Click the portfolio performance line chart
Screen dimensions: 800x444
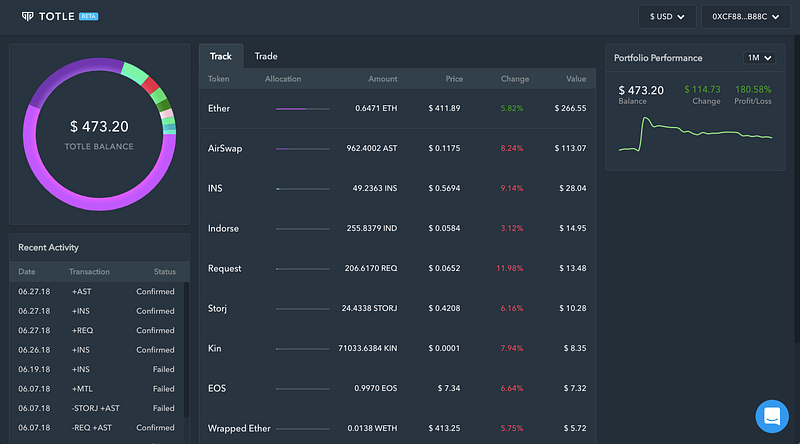(695, 135)
